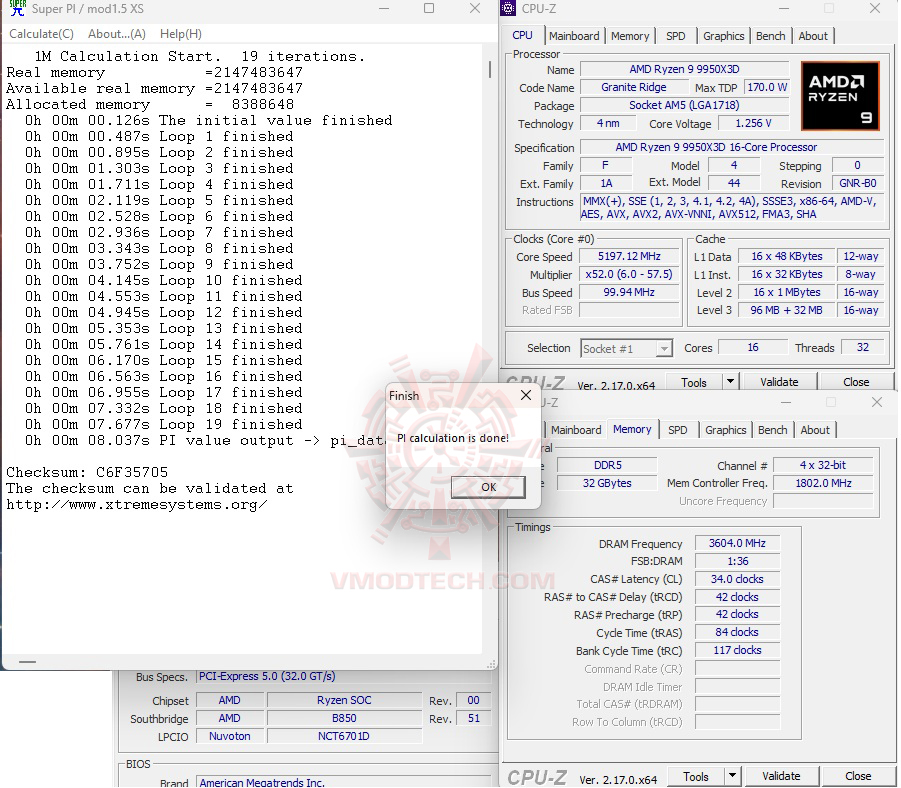Open Graphics tab in top CPU-Z window
This screenshot has height=788, width=901.
pos(723,36)
